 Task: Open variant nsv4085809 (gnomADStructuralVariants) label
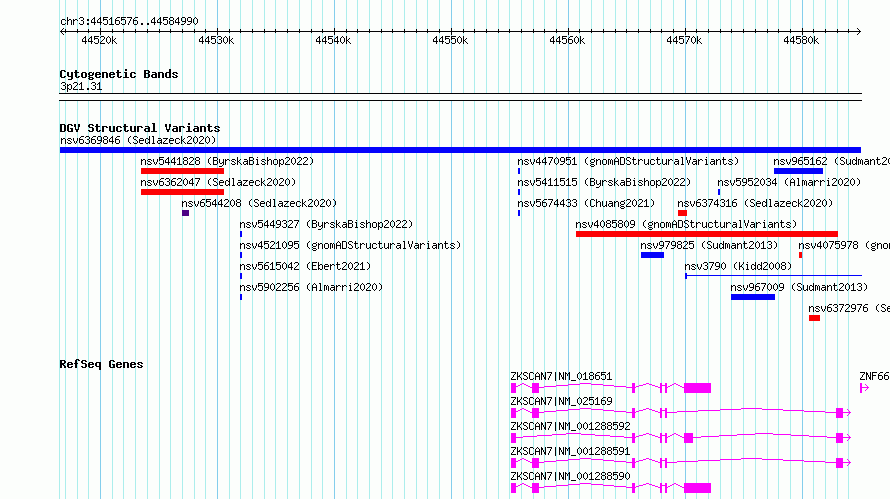point(686,224)
